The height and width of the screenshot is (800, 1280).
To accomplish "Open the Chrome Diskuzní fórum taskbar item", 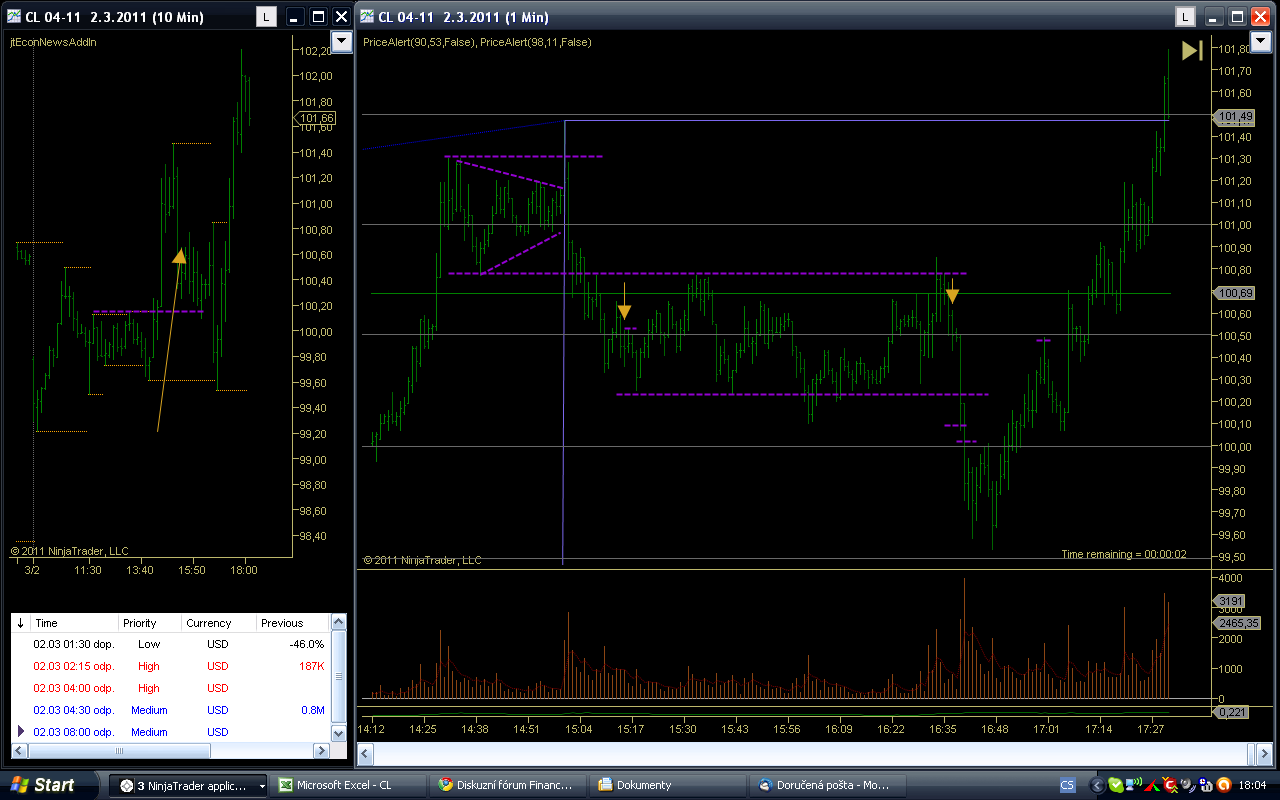I will coord(506,785).
